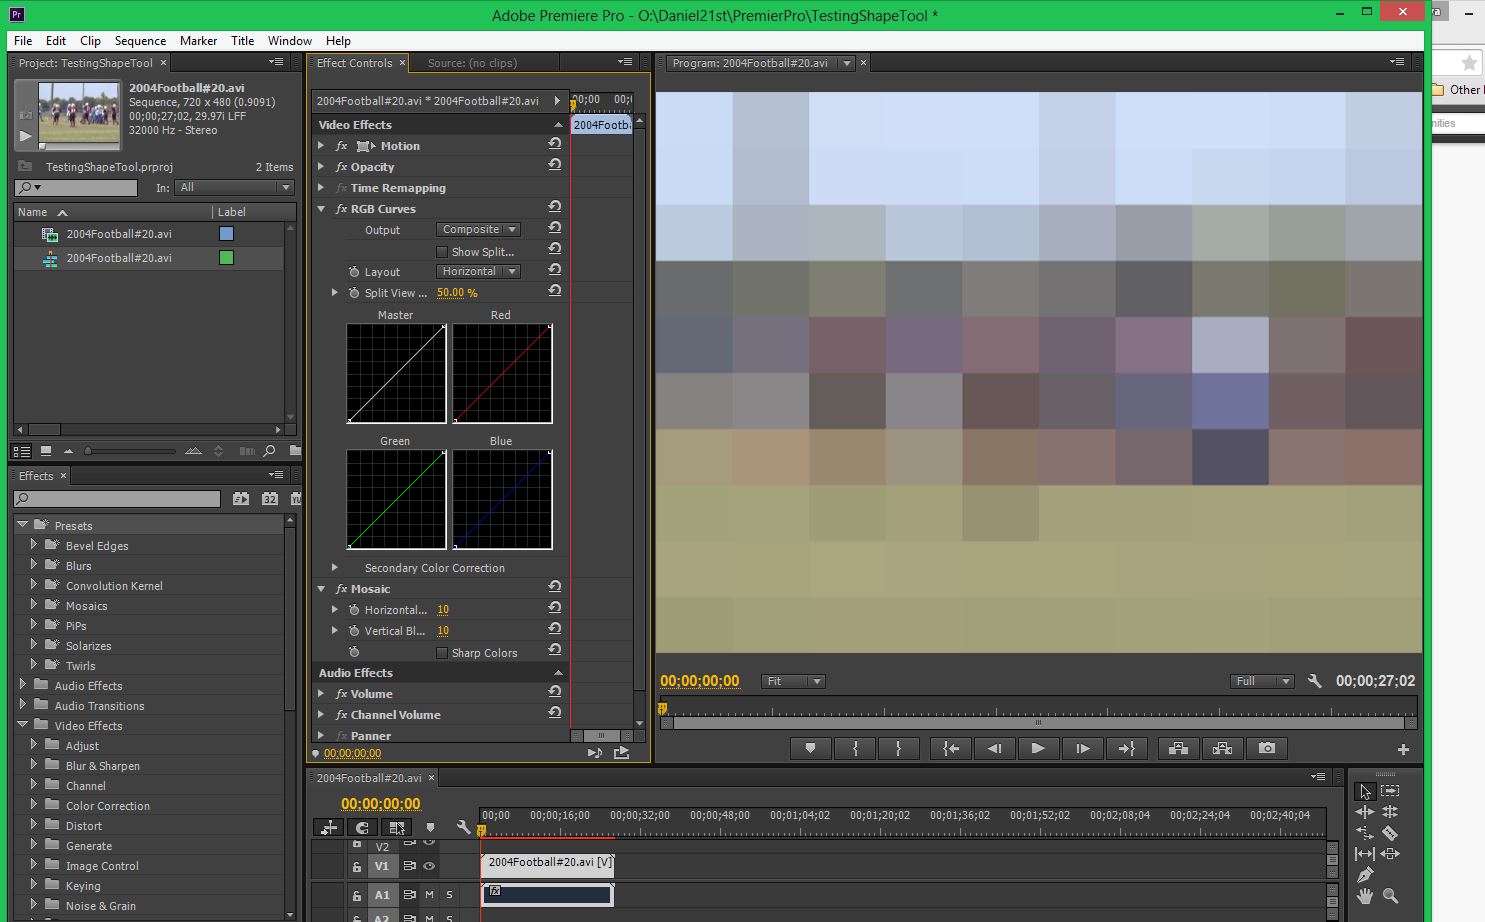Reset the Mosaic effect

[x=554, y=587]
